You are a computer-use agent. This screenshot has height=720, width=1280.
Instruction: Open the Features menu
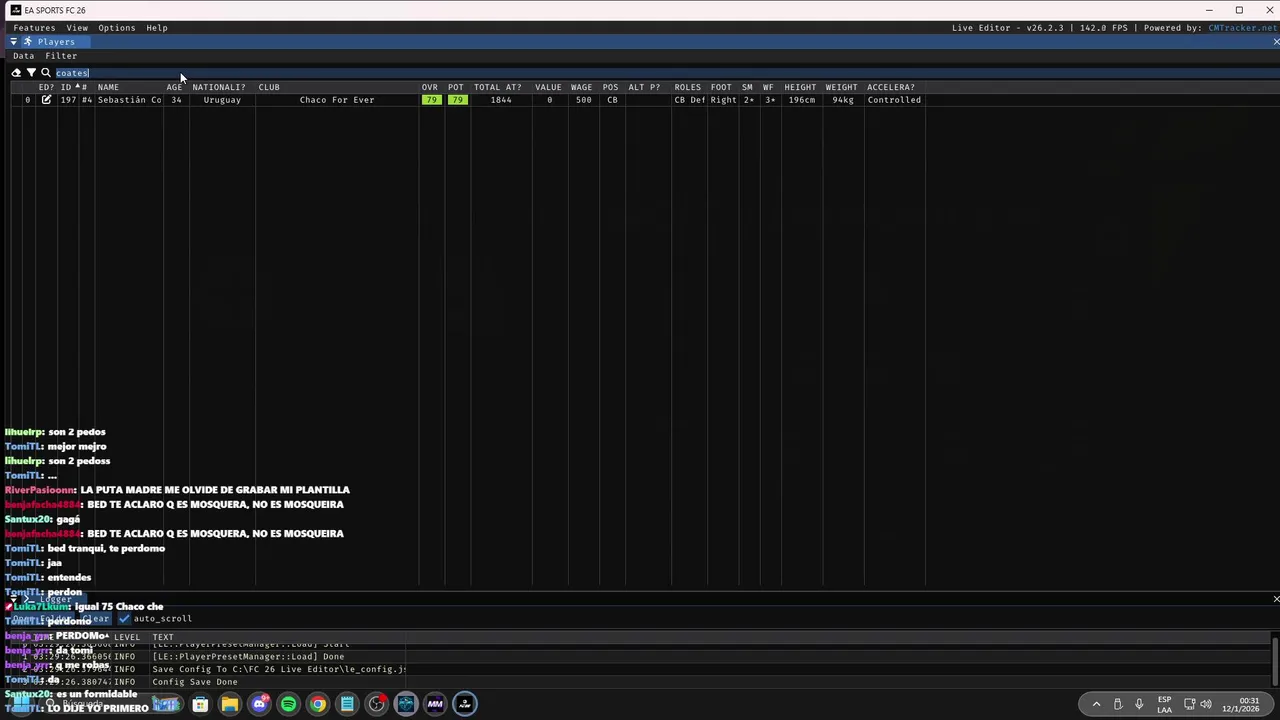tap(34, 28)
